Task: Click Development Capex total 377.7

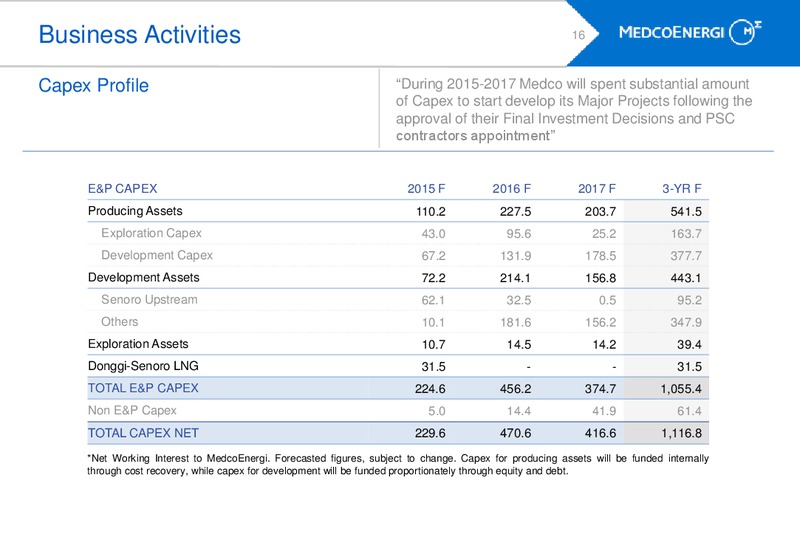Action: point(686,256)
